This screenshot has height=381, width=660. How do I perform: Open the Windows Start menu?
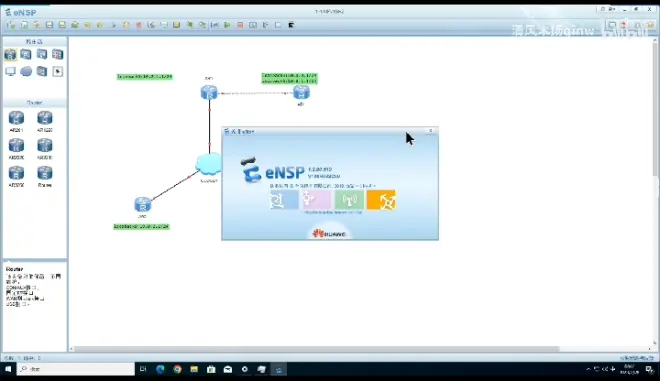[8, 369]
